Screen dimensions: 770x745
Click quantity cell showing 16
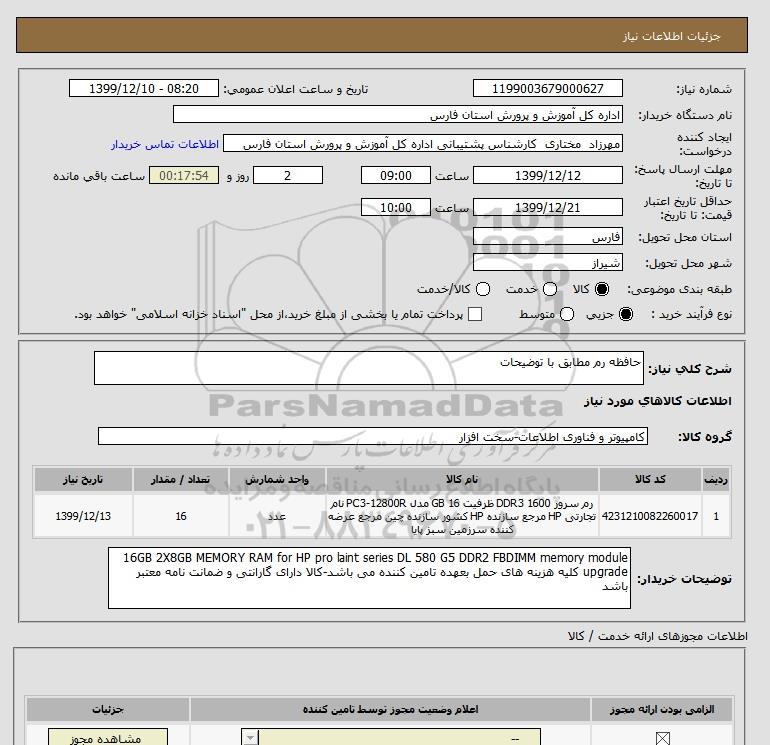tap(181, 516)
